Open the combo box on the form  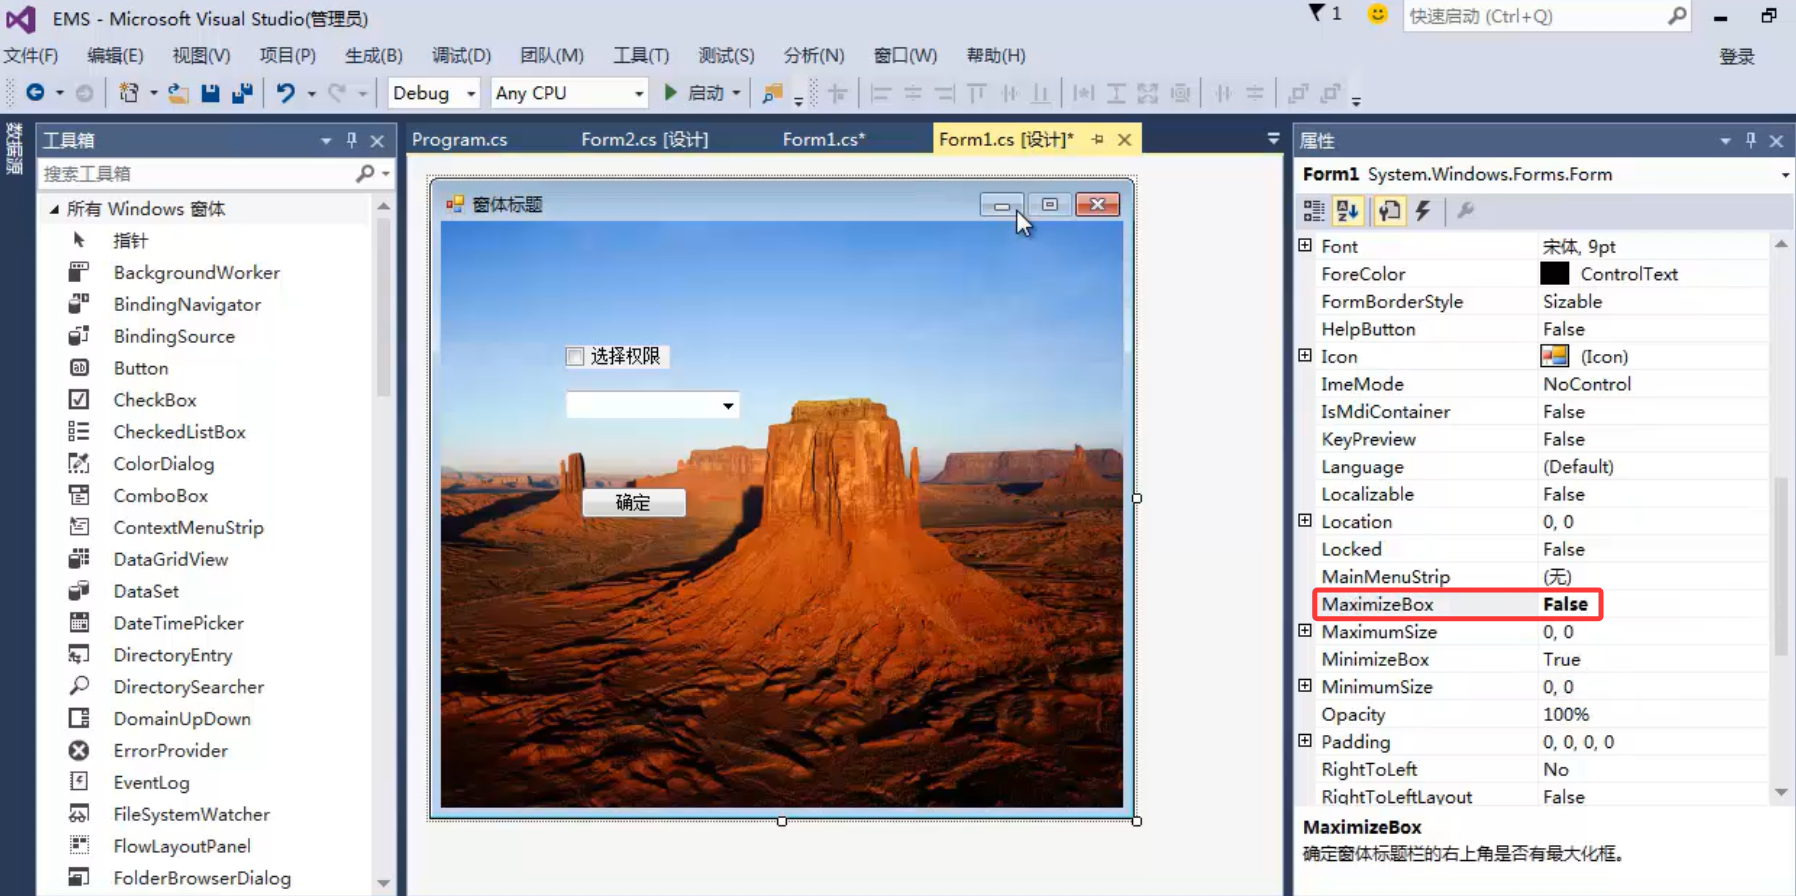[x=728, y=405]
